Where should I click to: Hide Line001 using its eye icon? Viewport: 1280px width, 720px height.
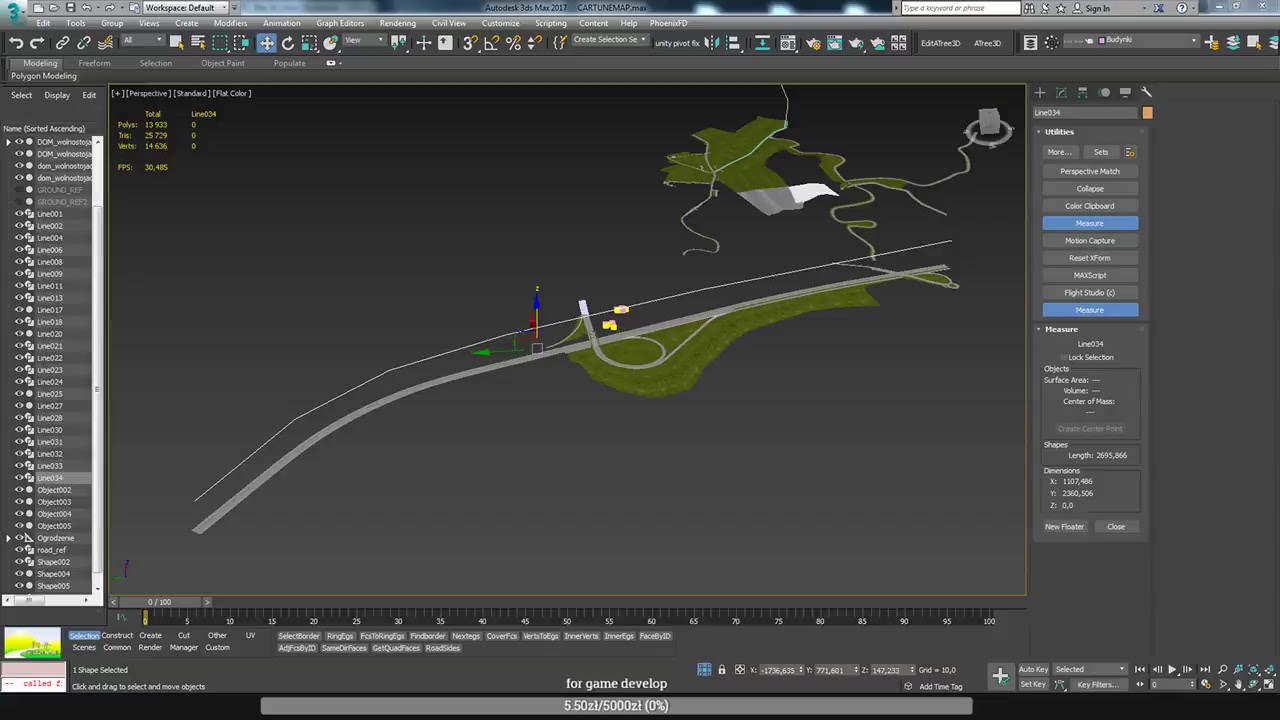point(18,214)
